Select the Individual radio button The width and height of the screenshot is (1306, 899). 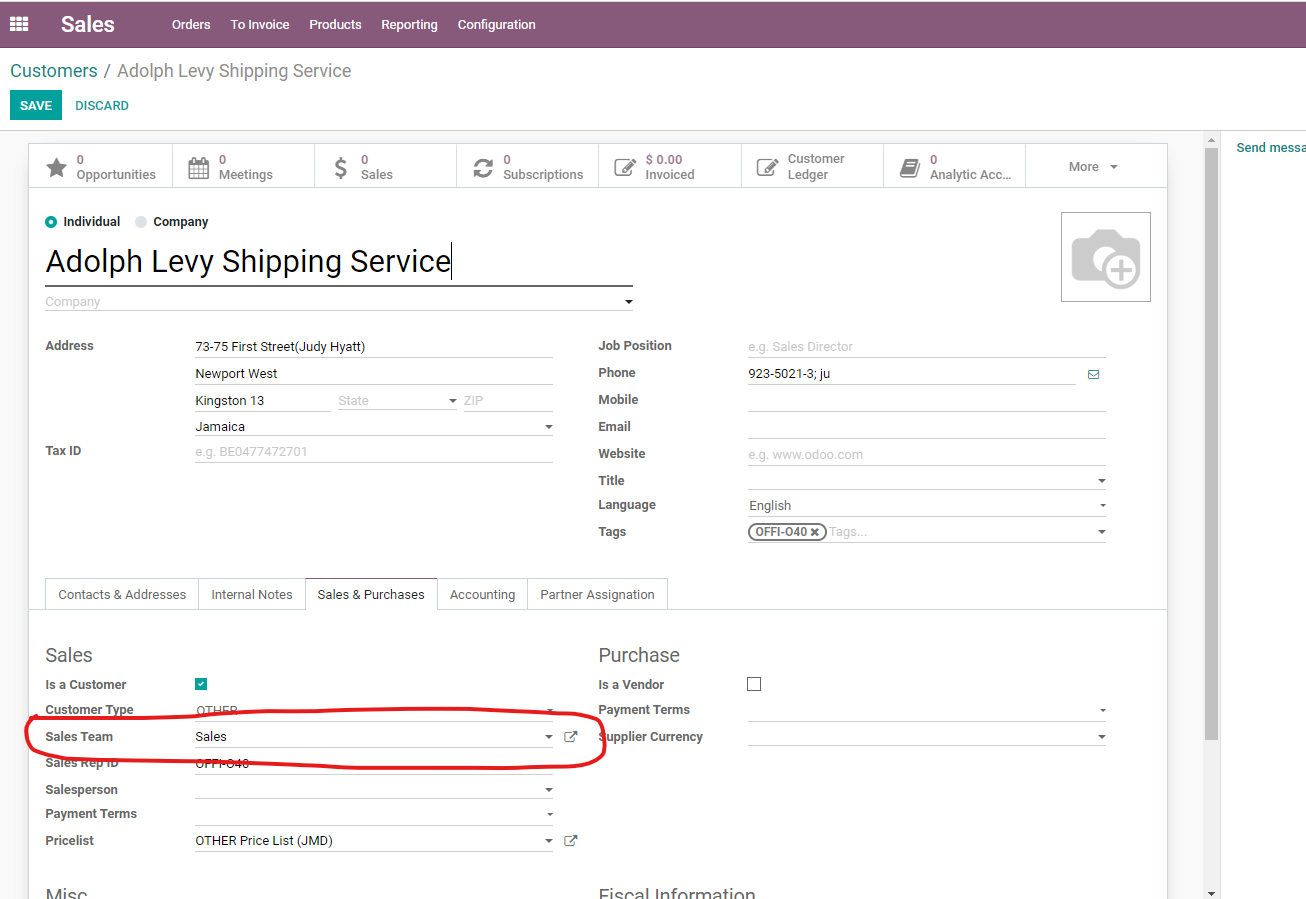coord(52,222)
